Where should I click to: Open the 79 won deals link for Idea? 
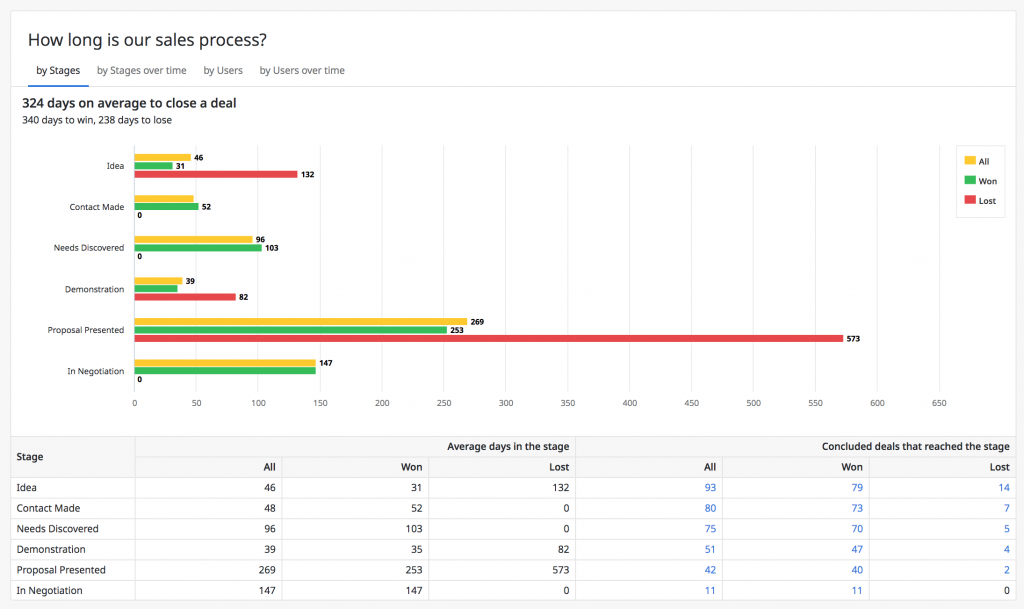coord(857,488)
